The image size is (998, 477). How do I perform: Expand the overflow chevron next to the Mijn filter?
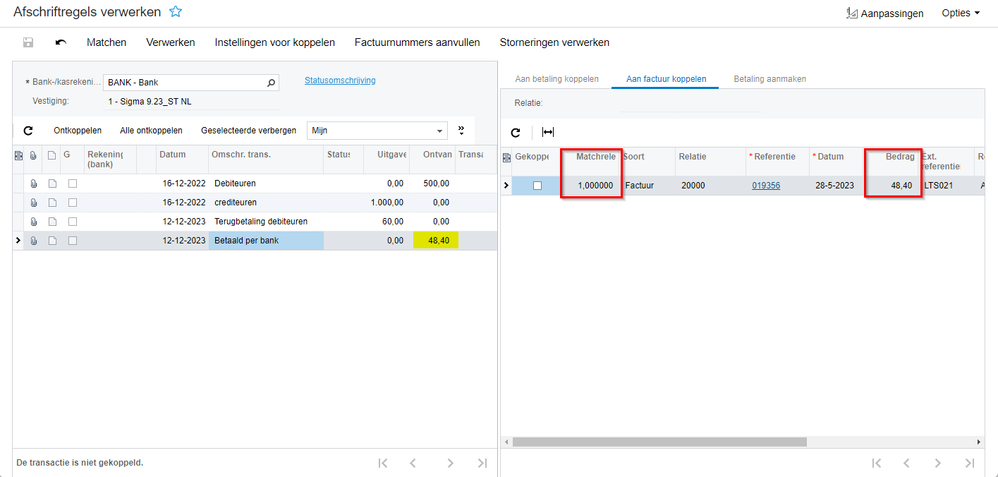(462, 130)
